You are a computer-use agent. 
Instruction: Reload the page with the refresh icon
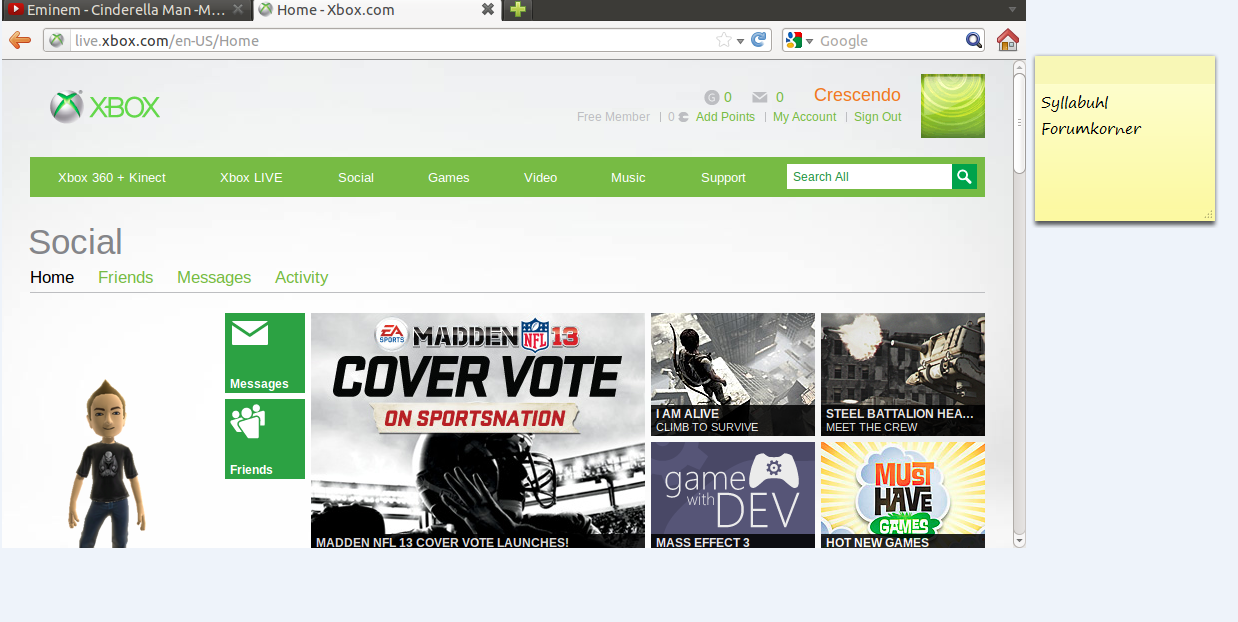point(759,40)
